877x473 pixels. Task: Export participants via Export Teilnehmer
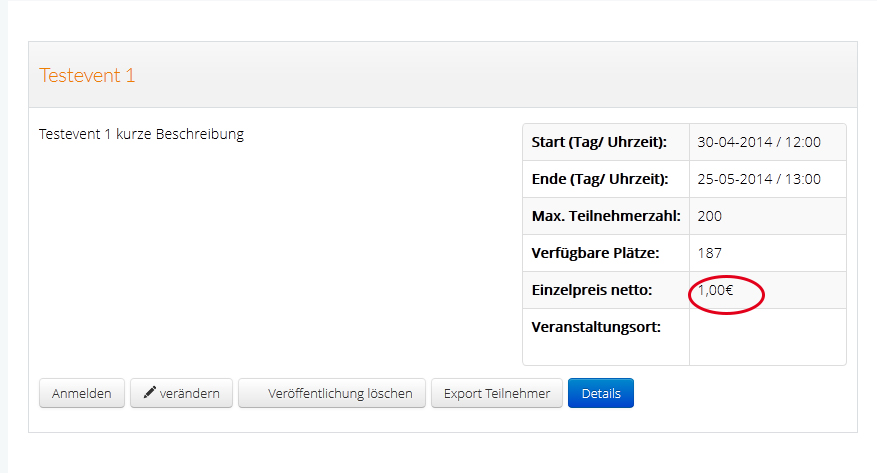497,393
